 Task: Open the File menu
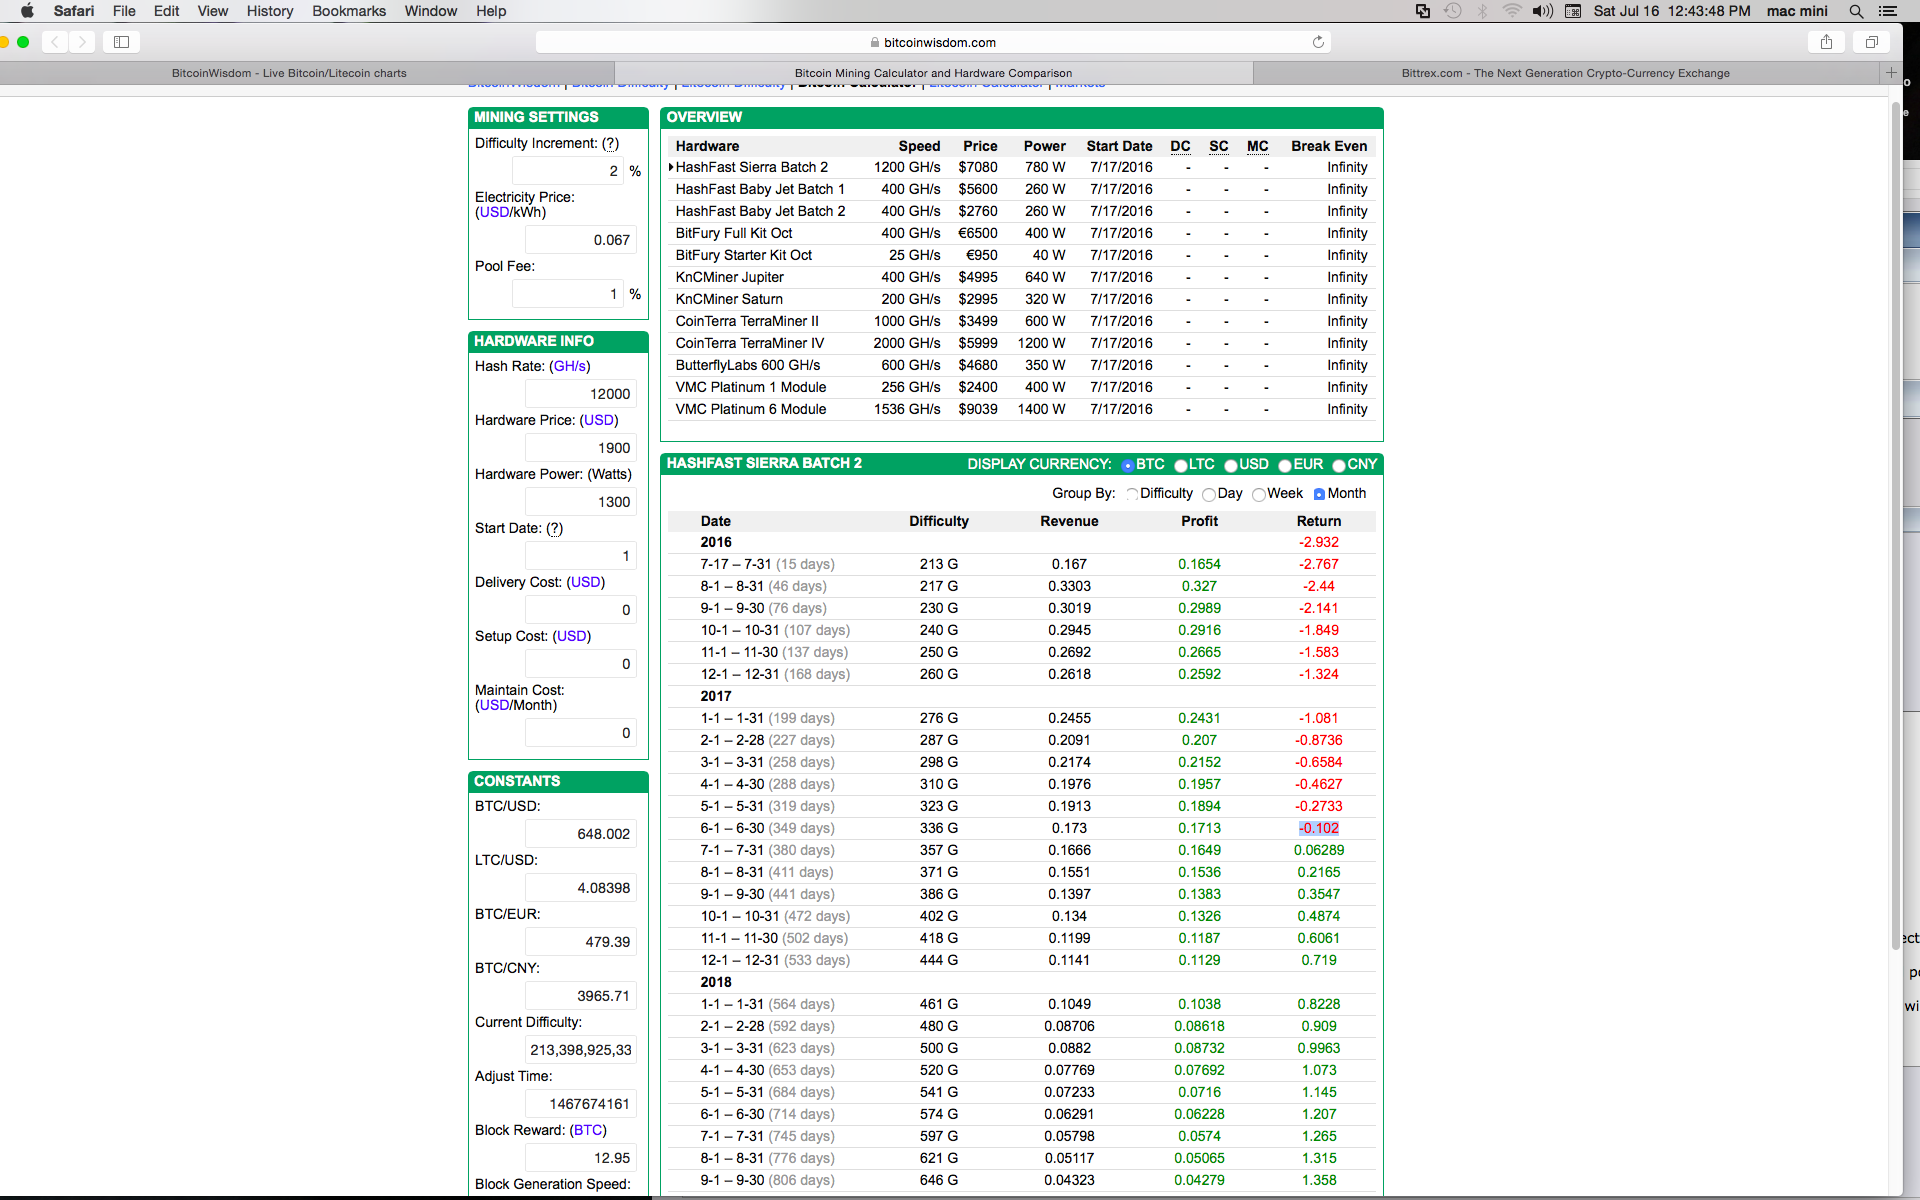(124, 11)
